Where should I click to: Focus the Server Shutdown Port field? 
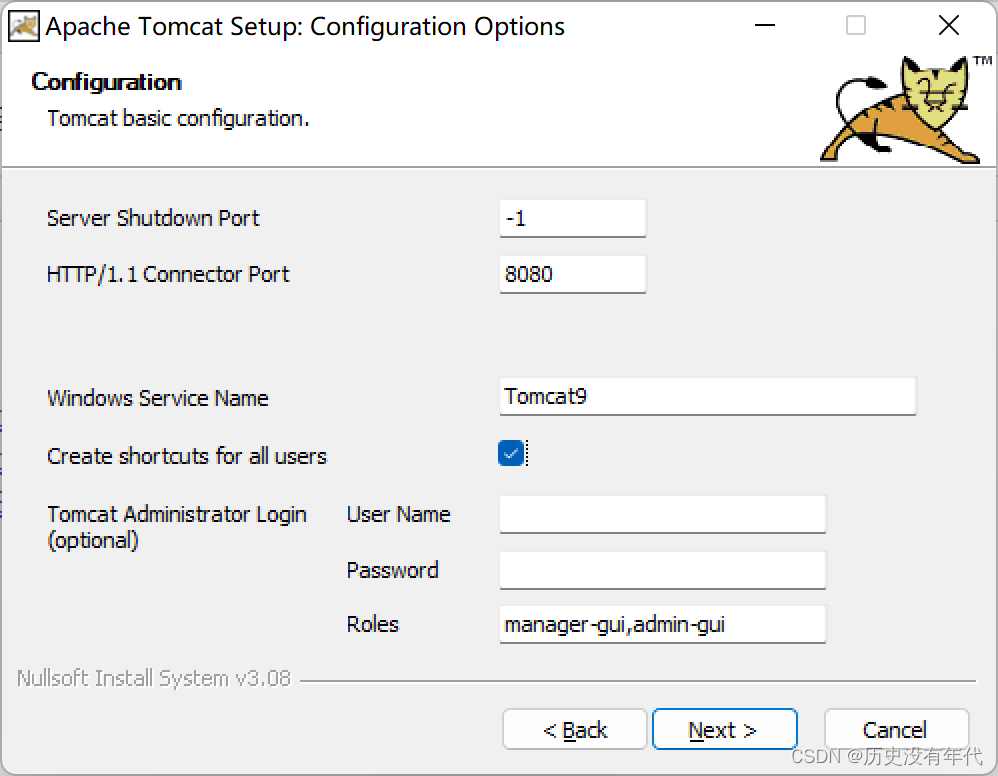click(x=572, y=218)
